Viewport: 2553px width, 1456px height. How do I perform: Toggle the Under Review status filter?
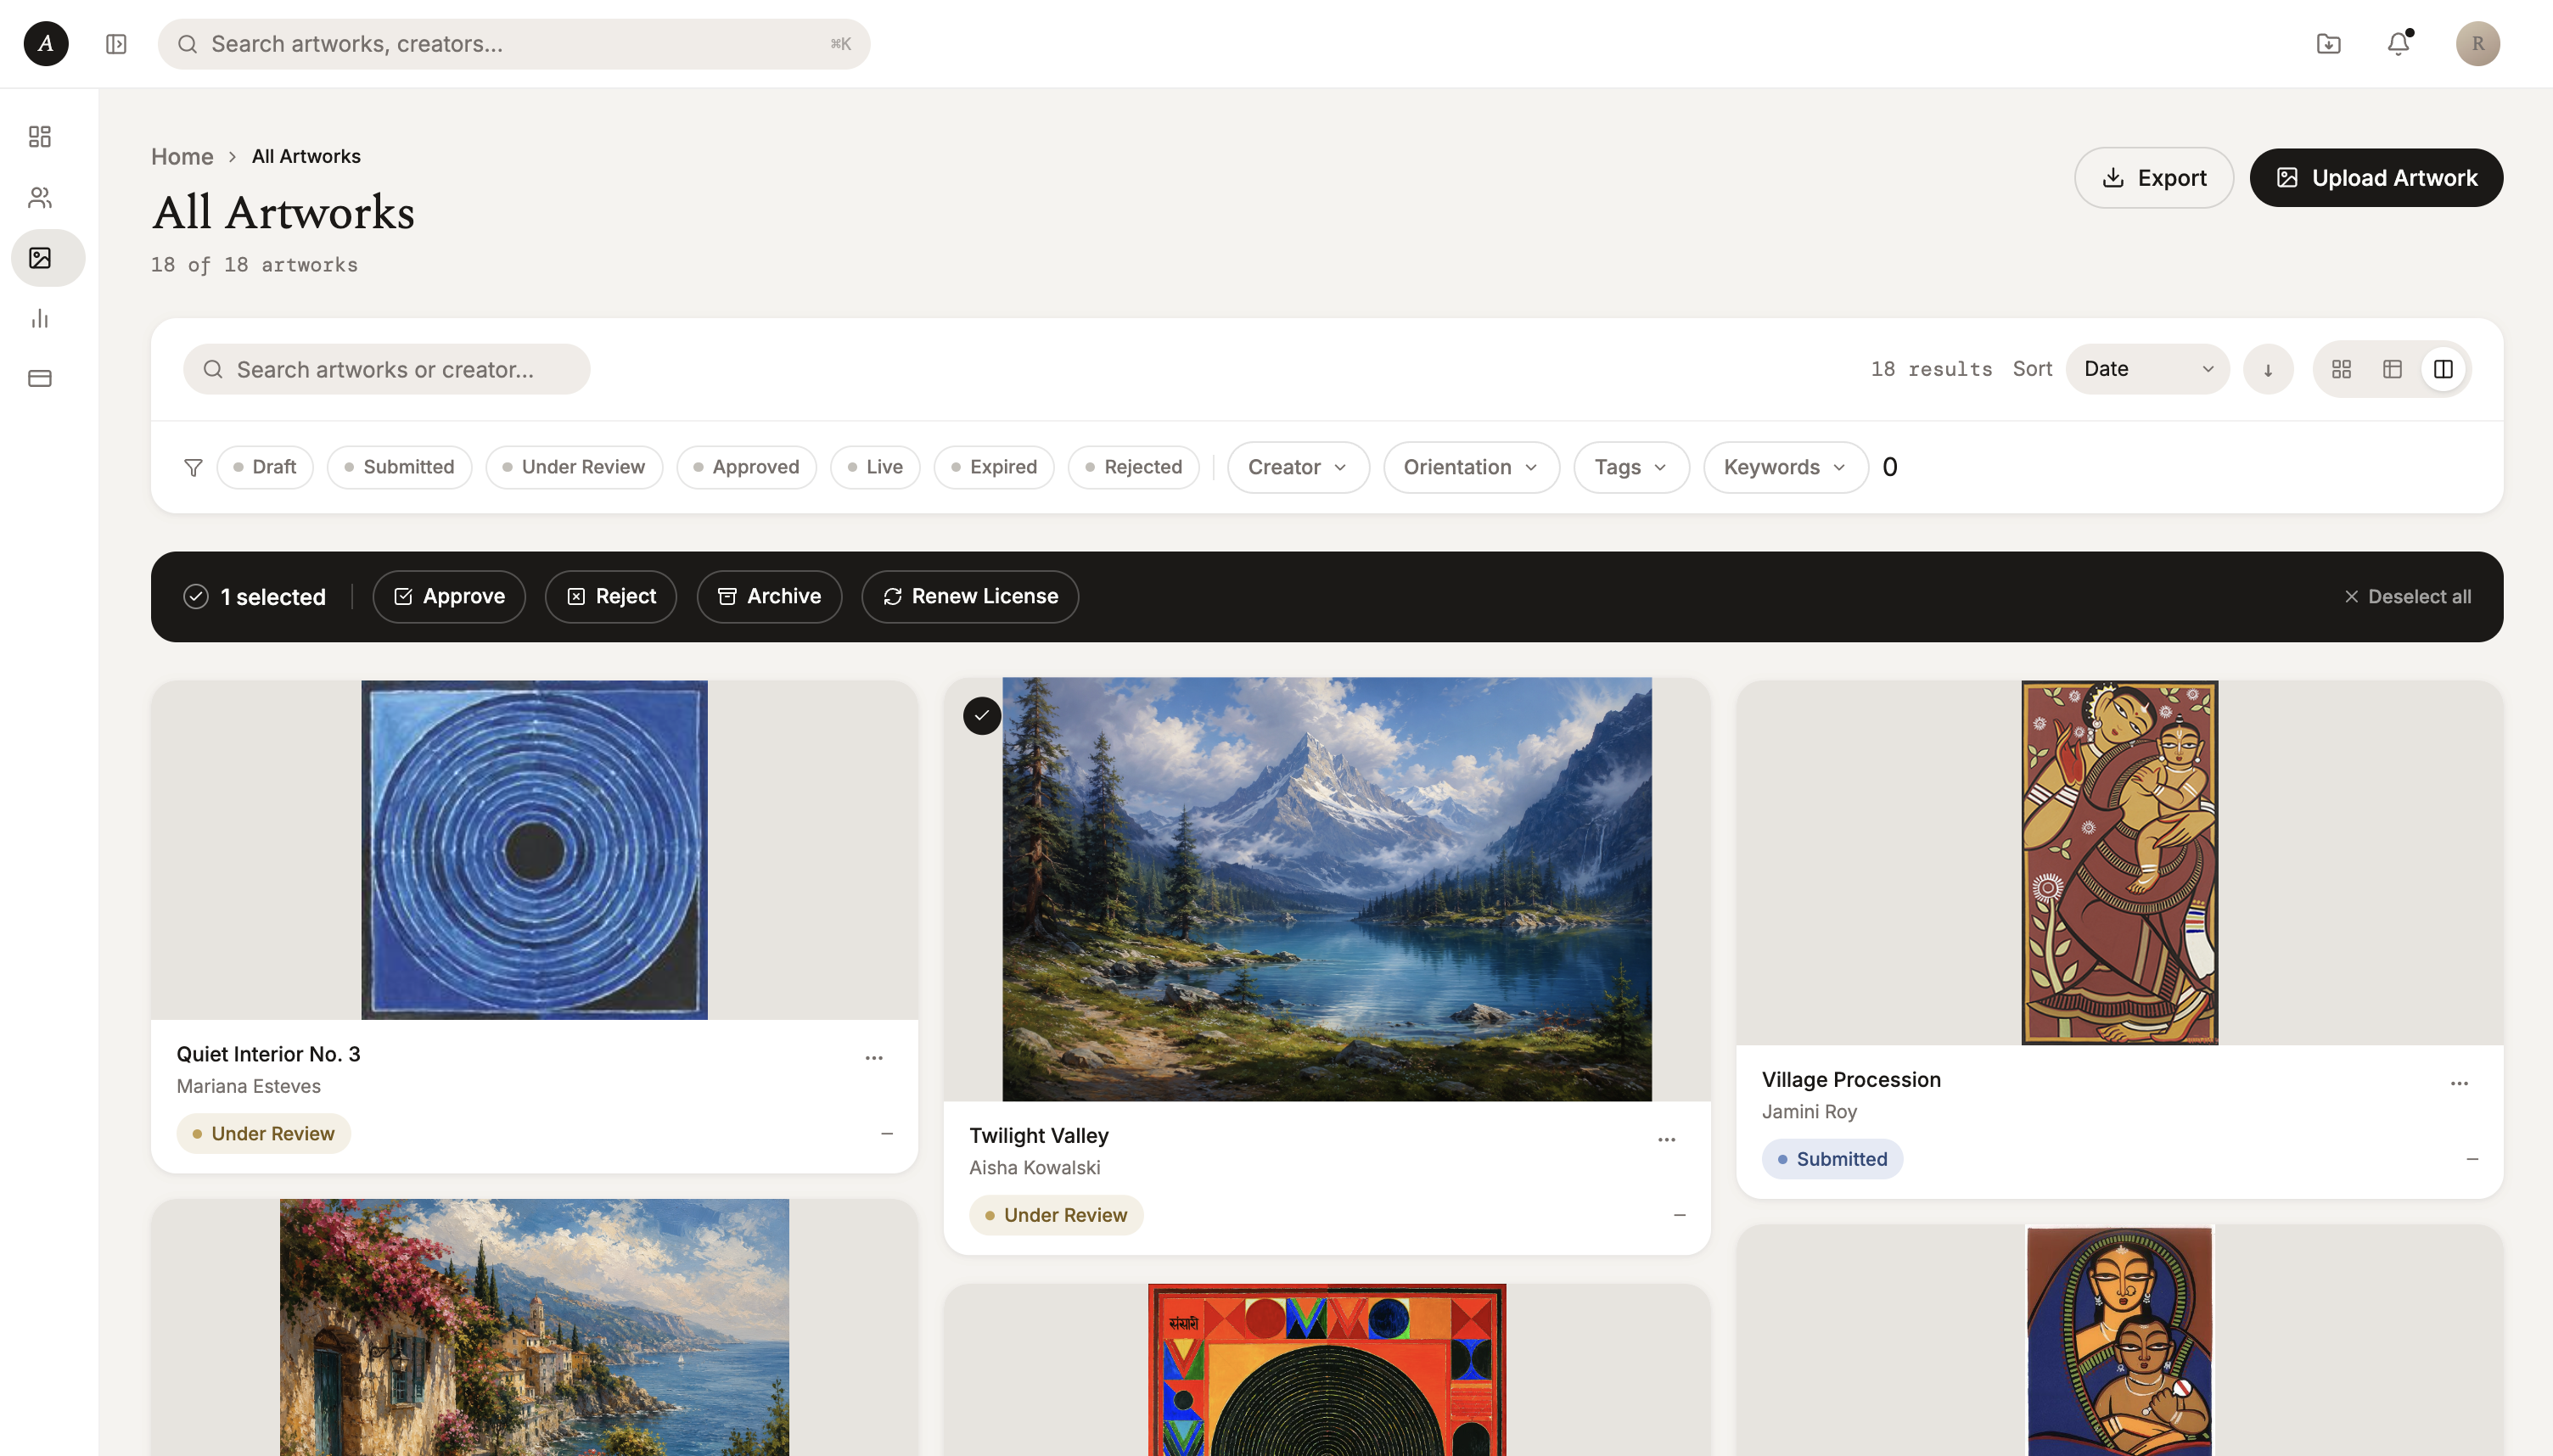pos(573,467)
